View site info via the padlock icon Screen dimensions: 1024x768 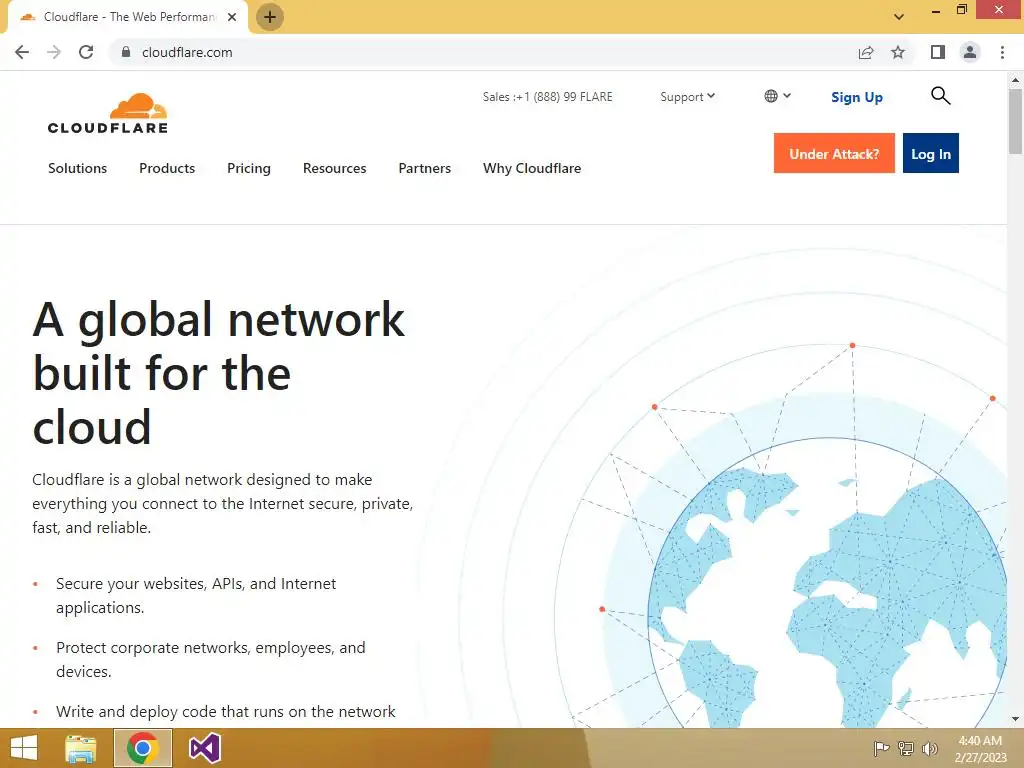point(126,52)
